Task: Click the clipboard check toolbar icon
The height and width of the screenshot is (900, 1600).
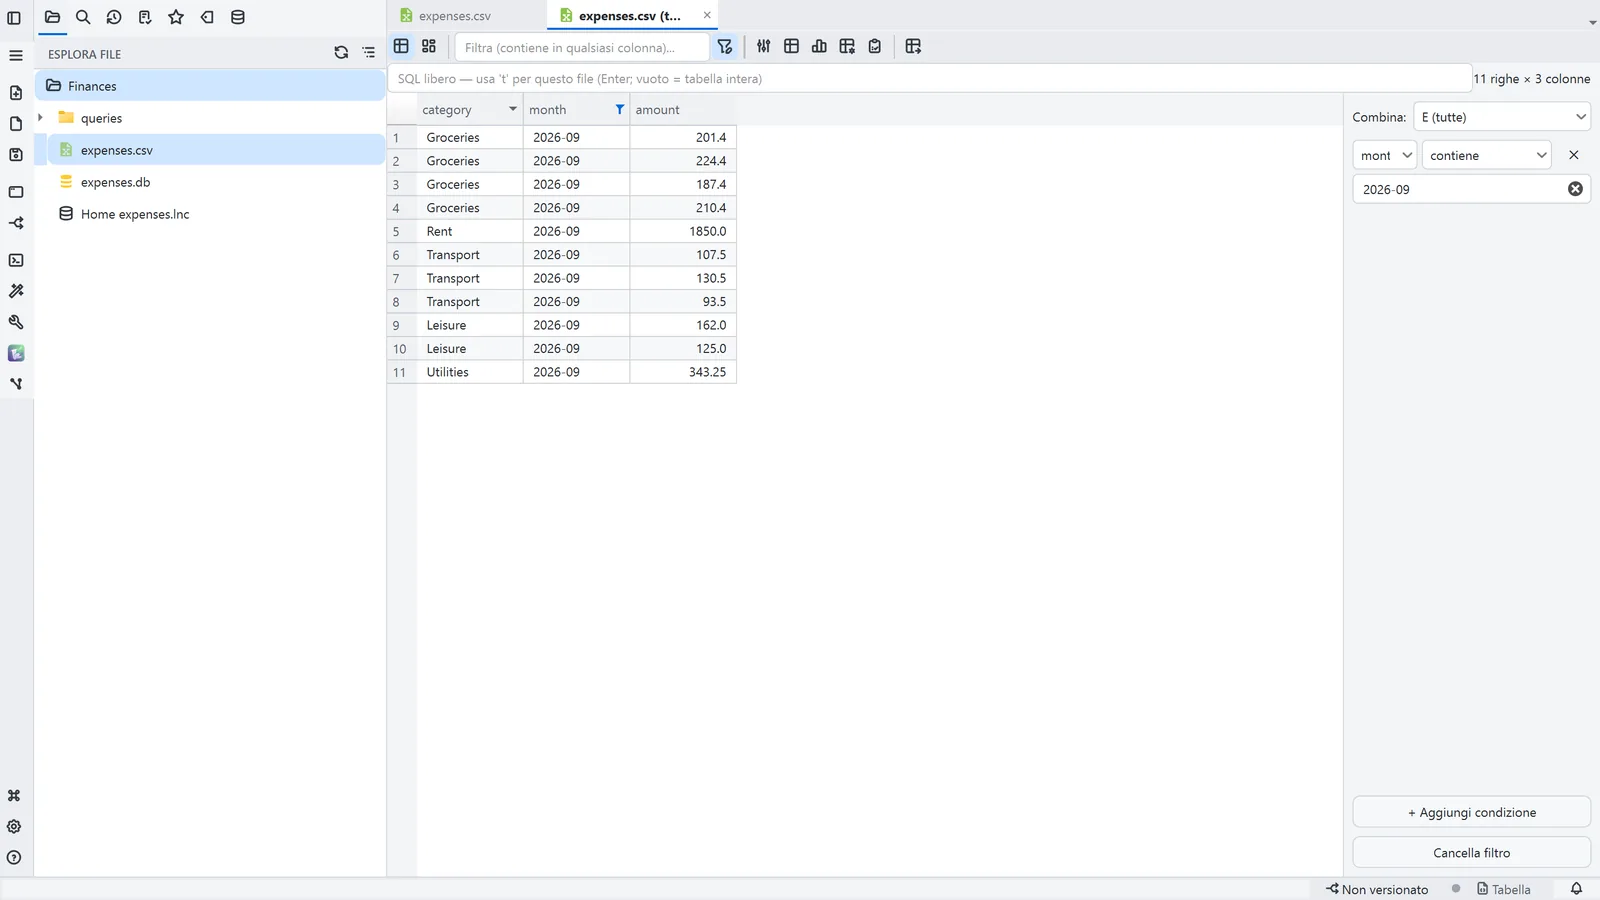Action: coord(875,46)
